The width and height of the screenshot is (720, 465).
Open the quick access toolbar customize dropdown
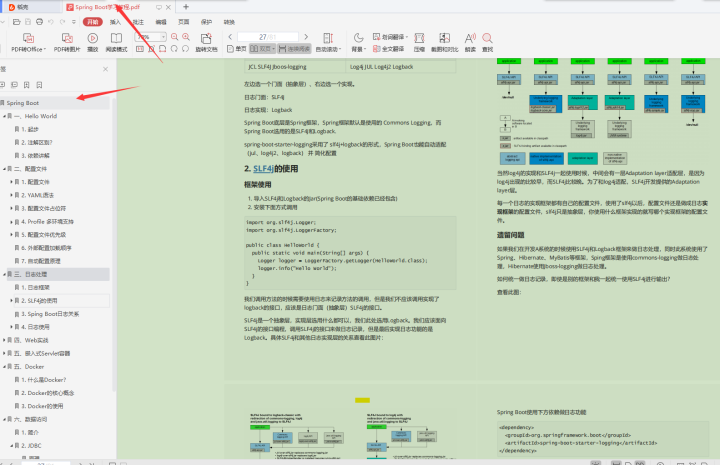point(74,22)
